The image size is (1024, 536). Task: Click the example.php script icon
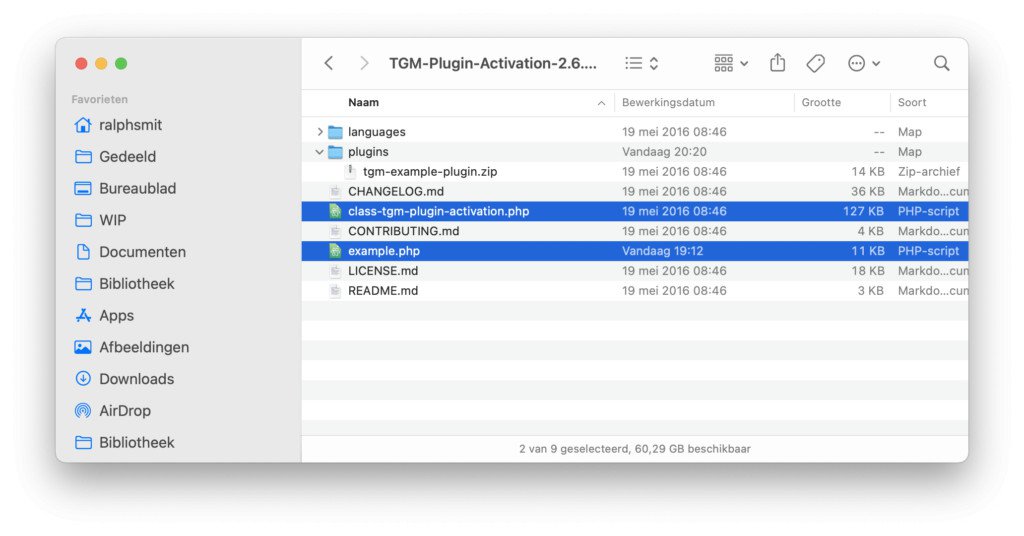pyautogui.click(x=335, y=251)
